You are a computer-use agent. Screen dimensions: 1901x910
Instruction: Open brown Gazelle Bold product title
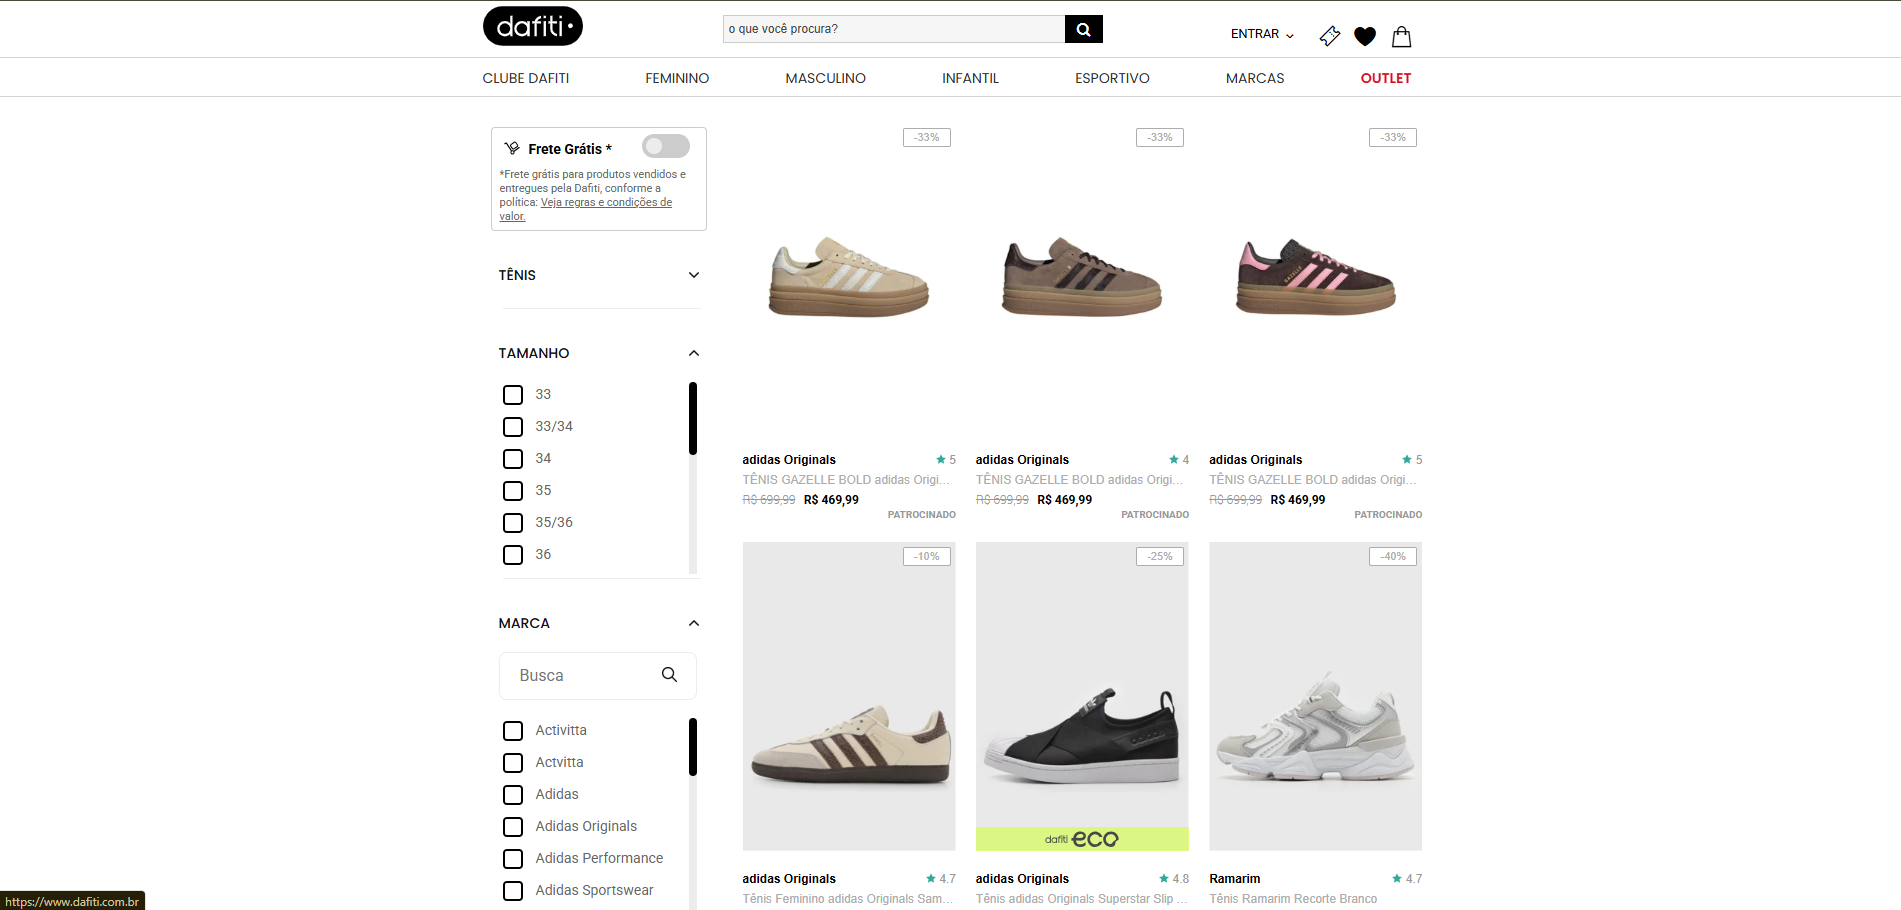point(1080,480)
